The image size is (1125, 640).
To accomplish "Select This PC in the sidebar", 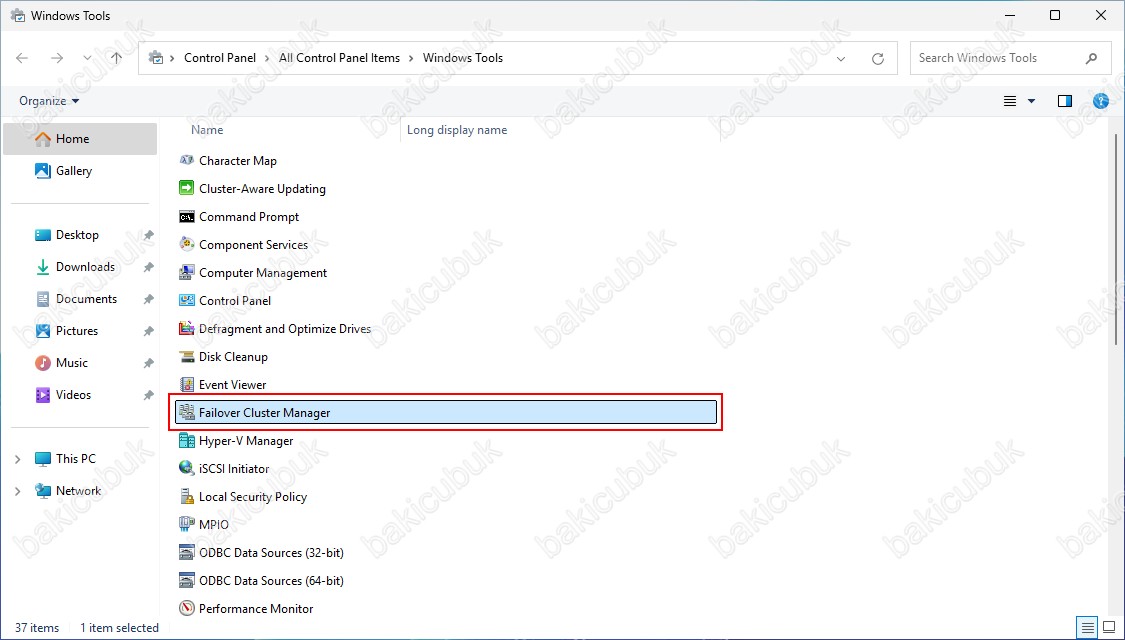I will pos(75,458).
